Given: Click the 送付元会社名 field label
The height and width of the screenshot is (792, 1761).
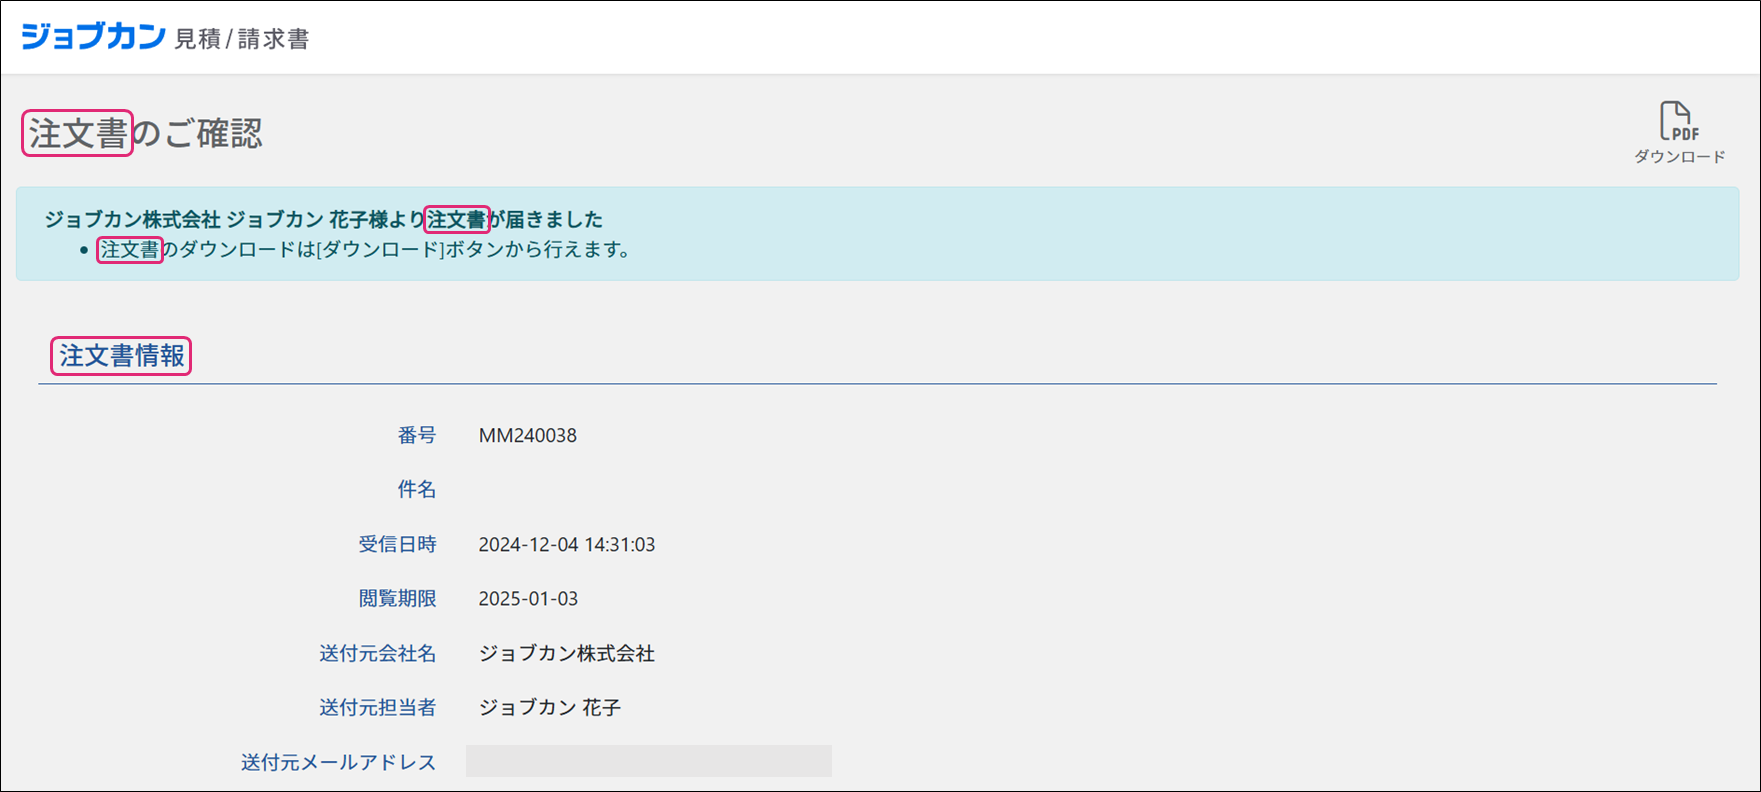Looking at the screenshot, I should click(377, 653).
